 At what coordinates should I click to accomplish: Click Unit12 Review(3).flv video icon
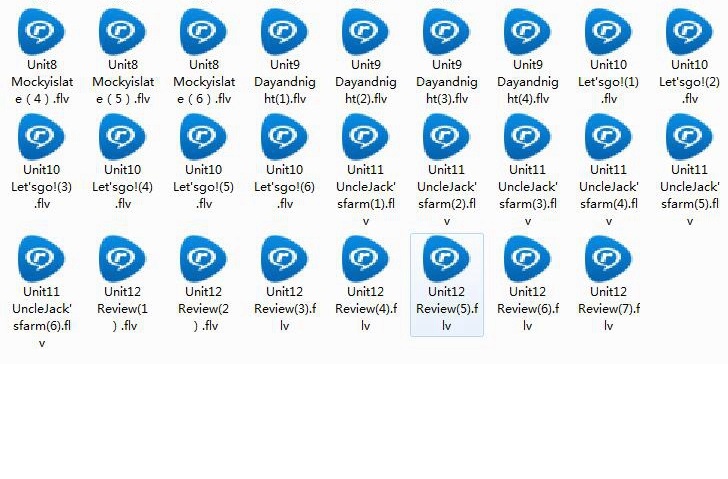pyautogui.click(x=284, y=259)
